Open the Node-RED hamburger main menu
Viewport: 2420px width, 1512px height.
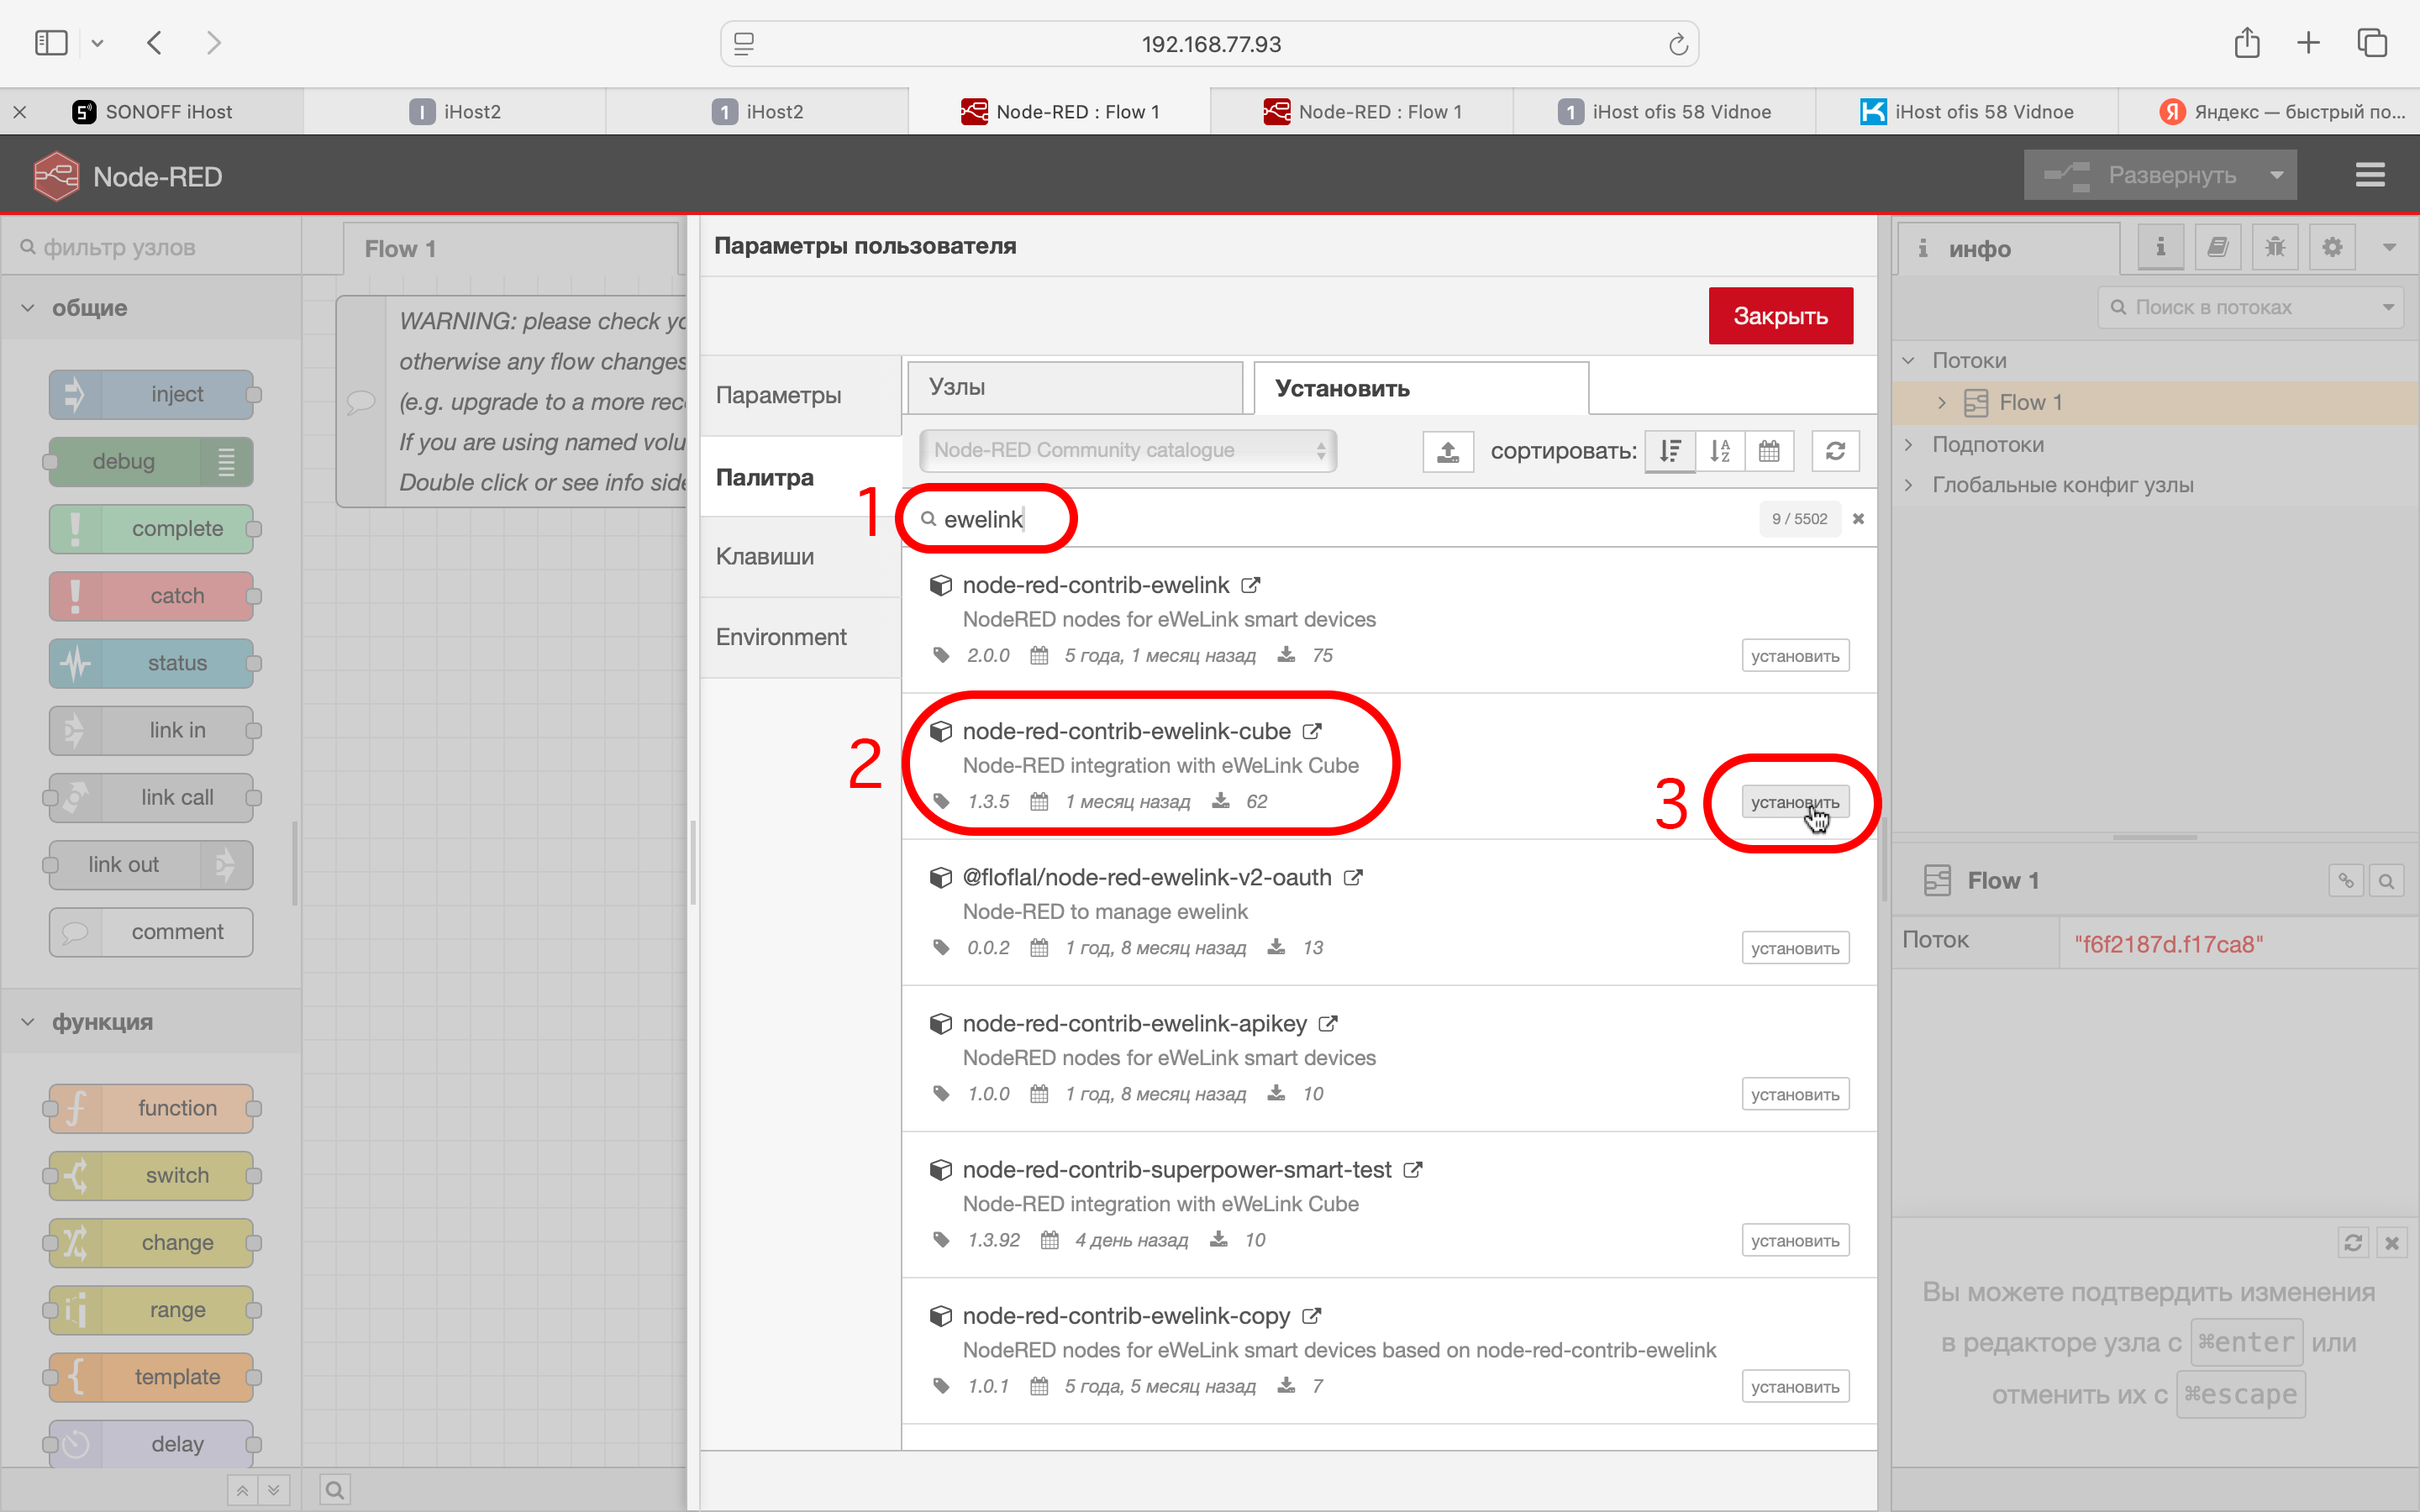click(x=2369, y=175)
